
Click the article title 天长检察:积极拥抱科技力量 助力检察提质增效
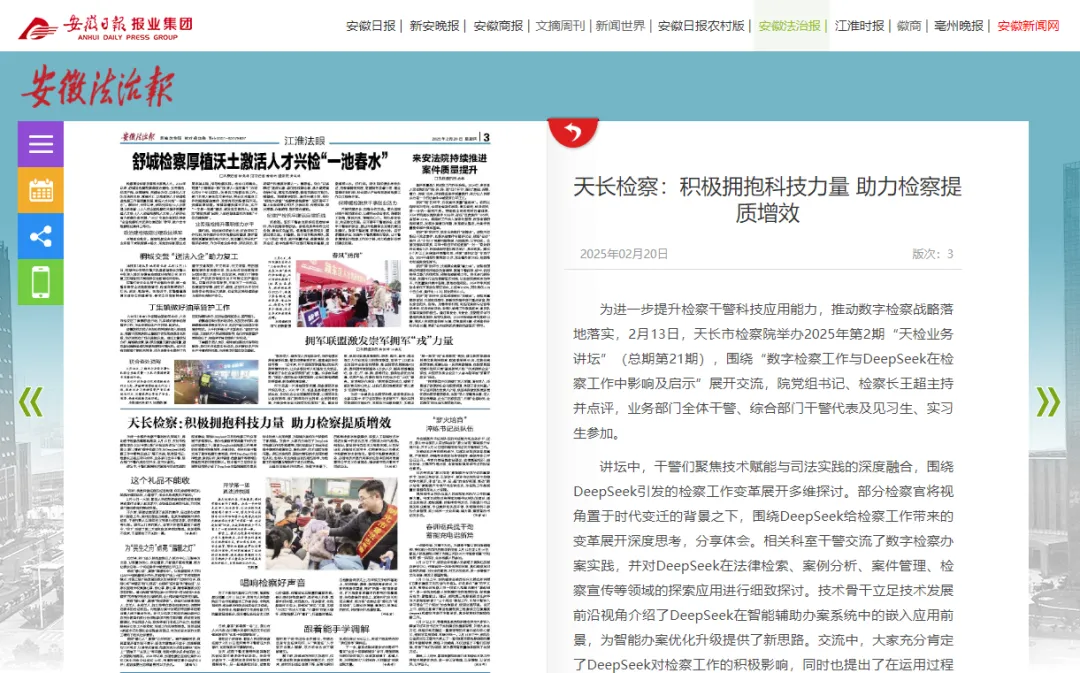tap(767, 200)
